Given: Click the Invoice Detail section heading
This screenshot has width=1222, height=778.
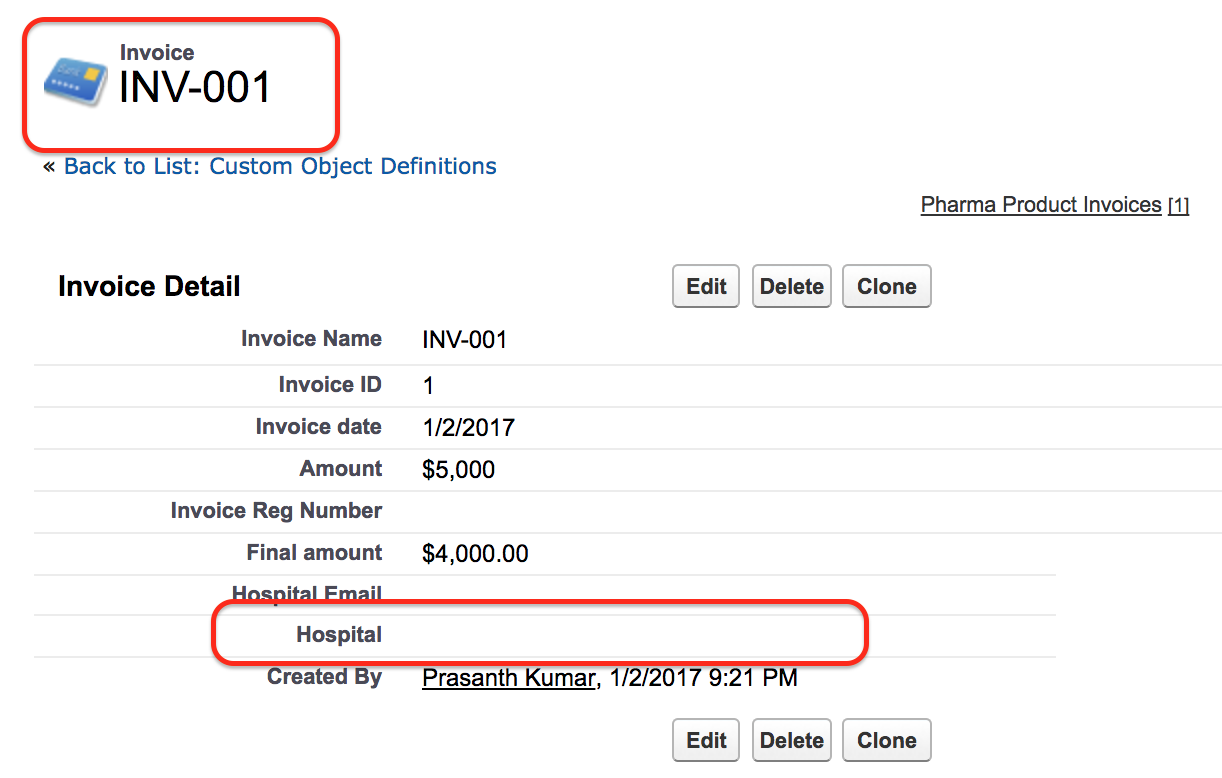Looking at the screenshot, I should point(150,287).
